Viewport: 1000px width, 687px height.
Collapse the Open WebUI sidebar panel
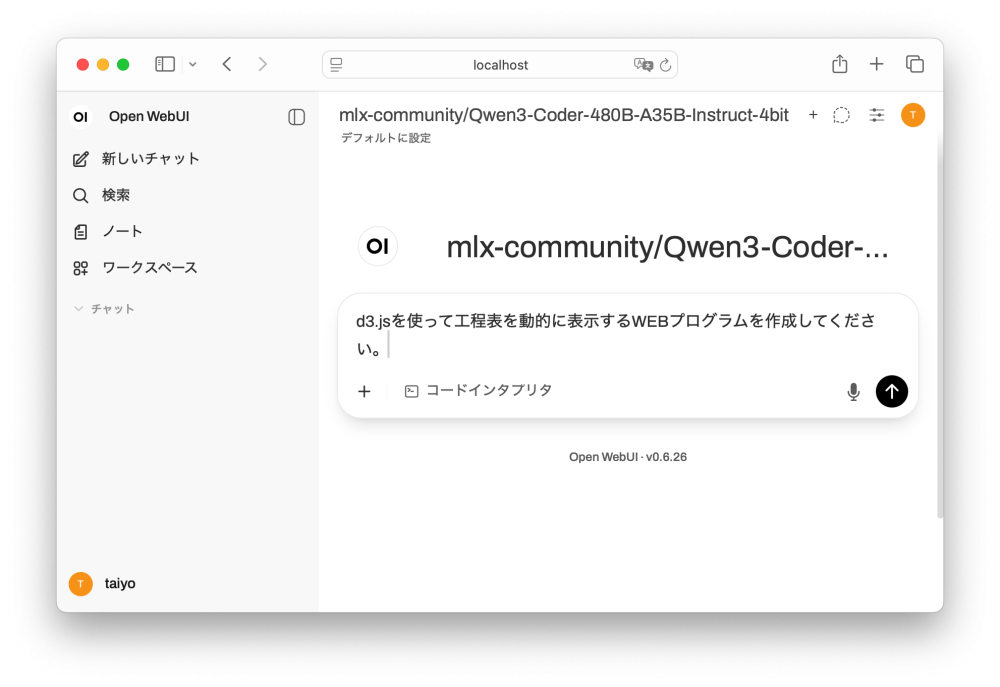[297, 117]
